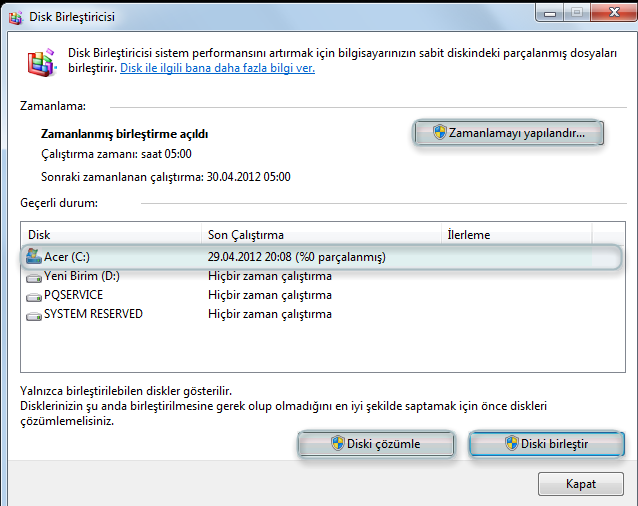Select the SYSTEM RESERVED disk row
Viewport: 638px width, 506px height.
pos(321,314)
